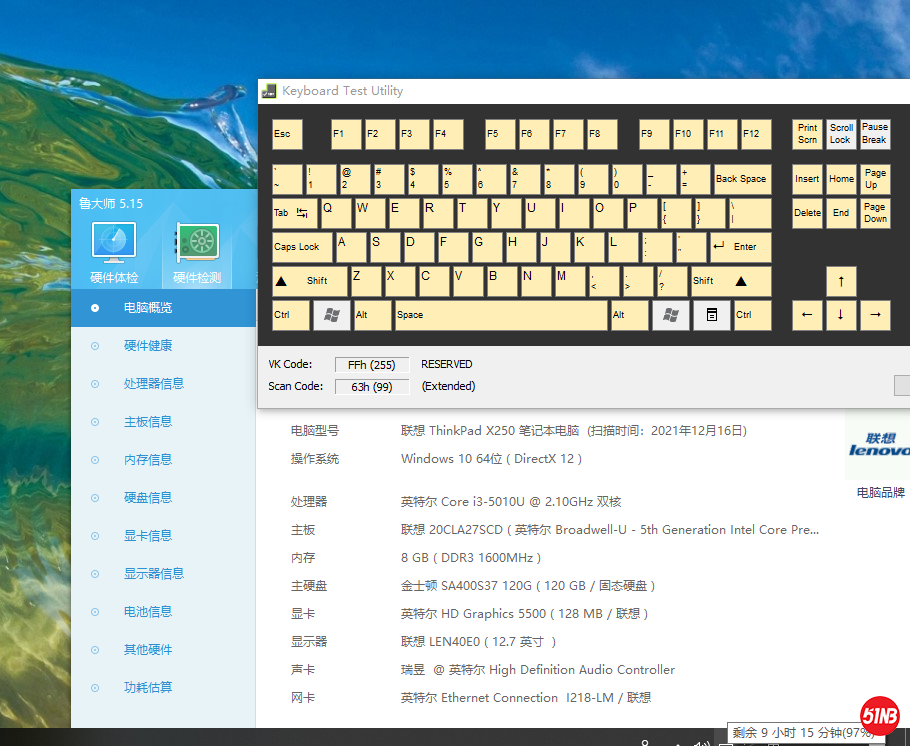Image resolution: width=910 pixels, height=746 pixels.
Task: Click the down arrow key
Action: (841, 315)
